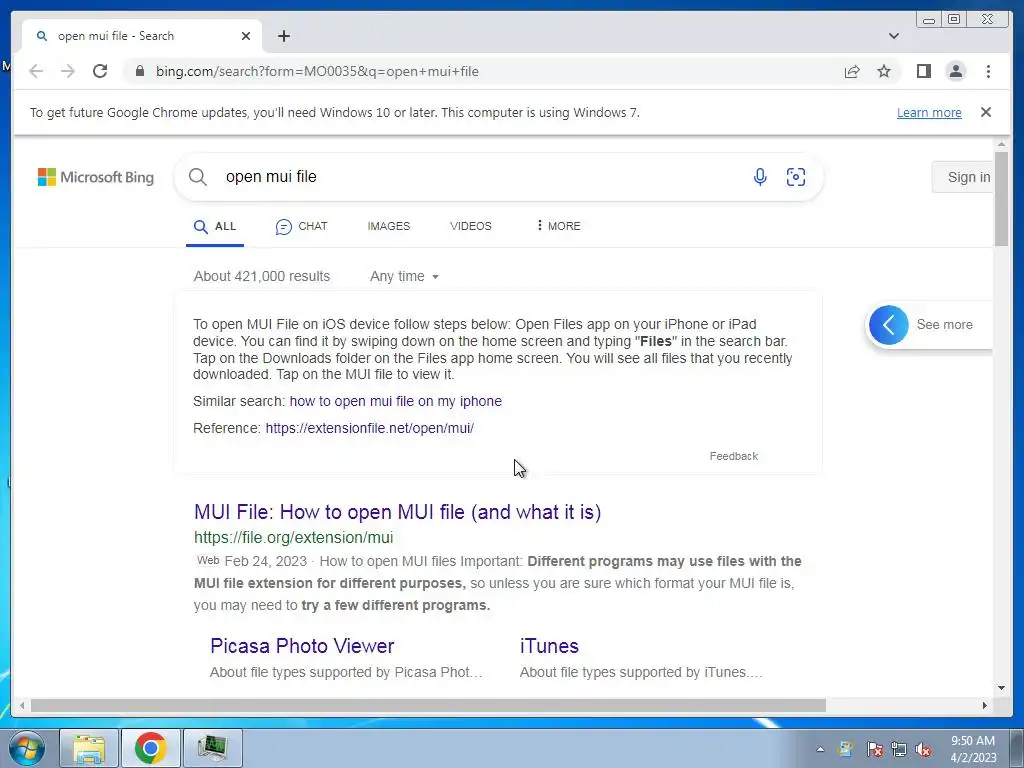This screenshot has width=1024, height=768.
Task: Click the vertical scrollbar down arrow
Action: [x=1001, y=688]
